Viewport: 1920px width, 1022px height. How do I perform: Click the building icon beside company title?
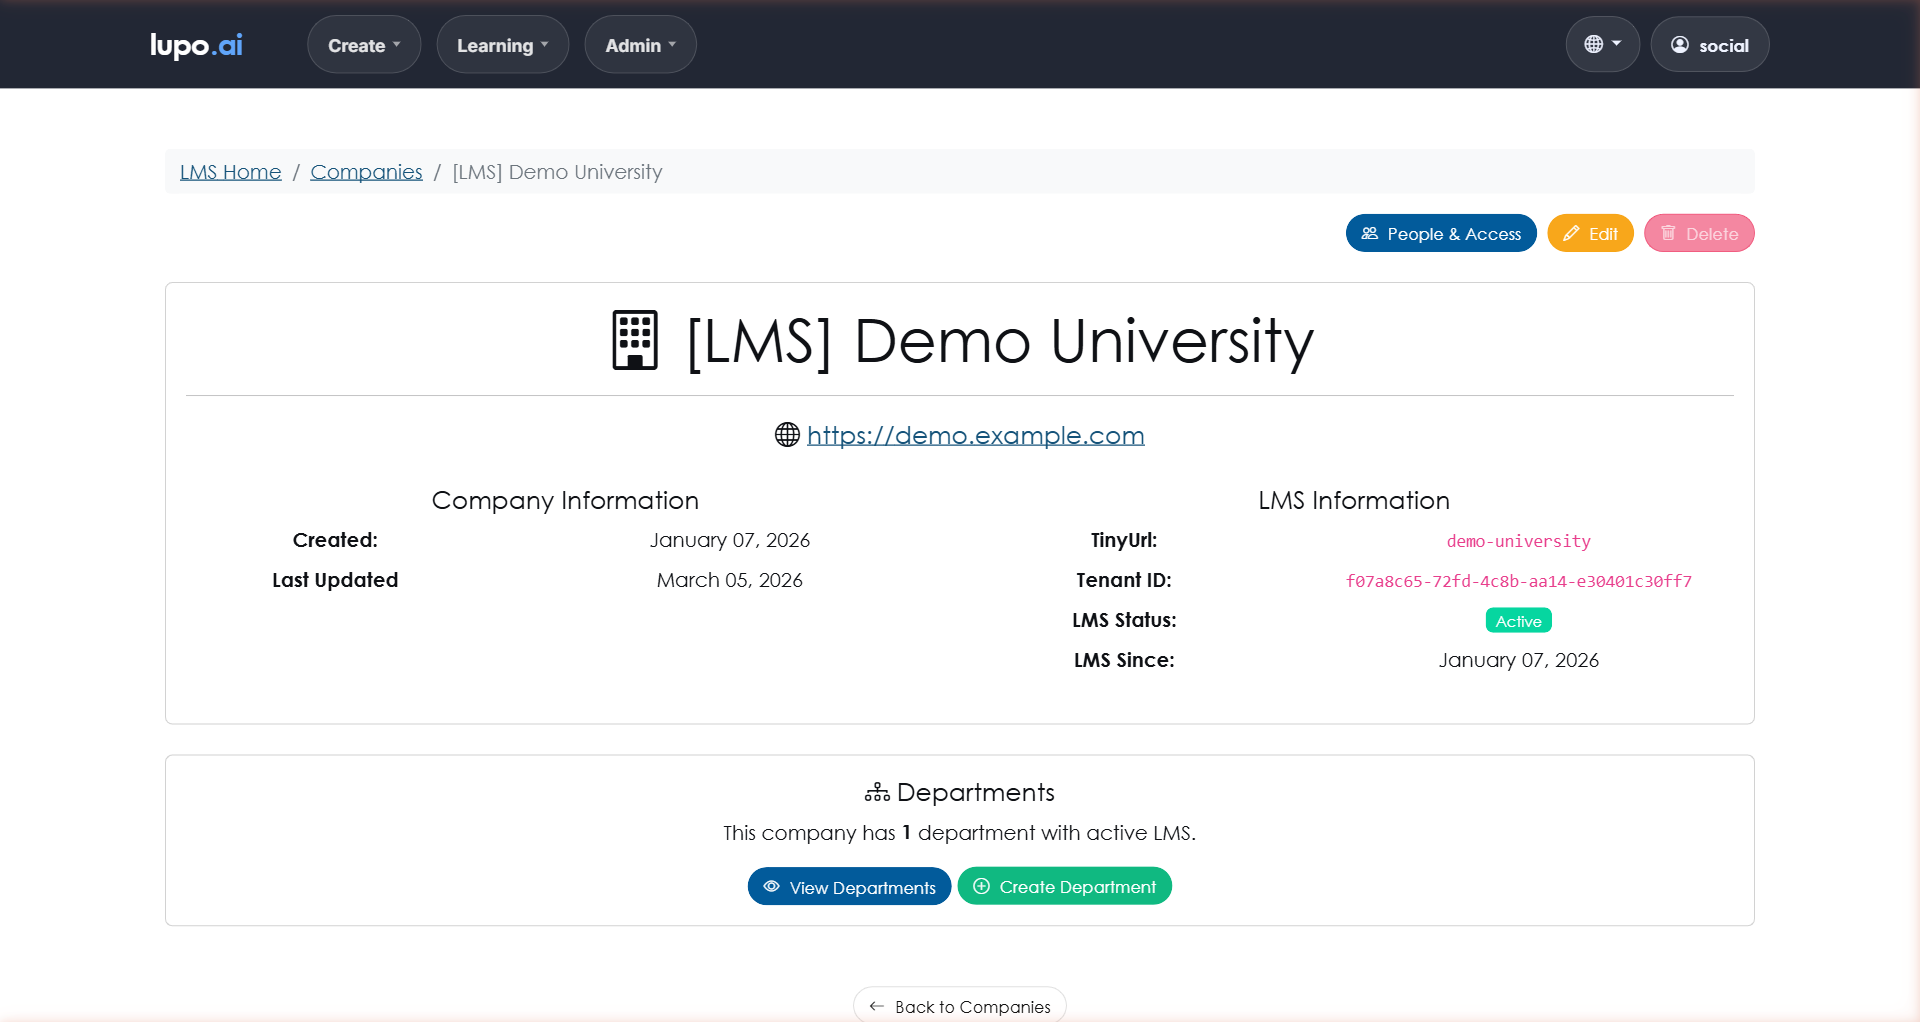635,340
